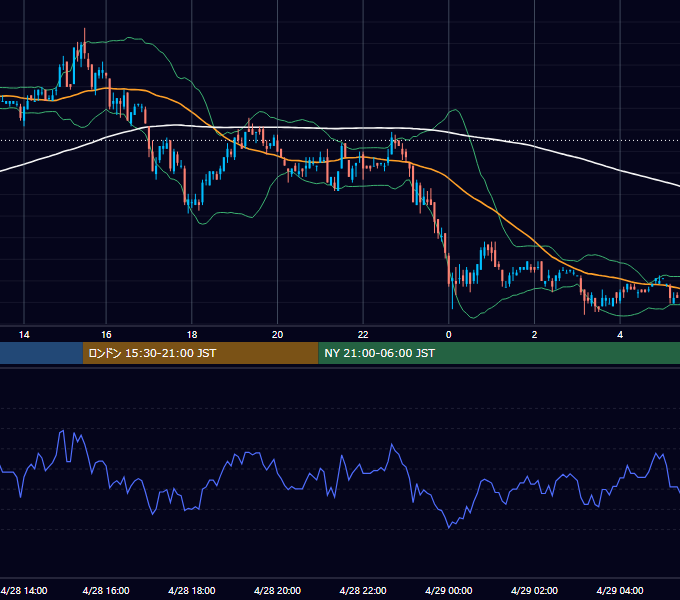Click the 4/28 14:00 date label
Image resolution: width=680 pixels, height=600 pixels.
[x=24, y=590]
